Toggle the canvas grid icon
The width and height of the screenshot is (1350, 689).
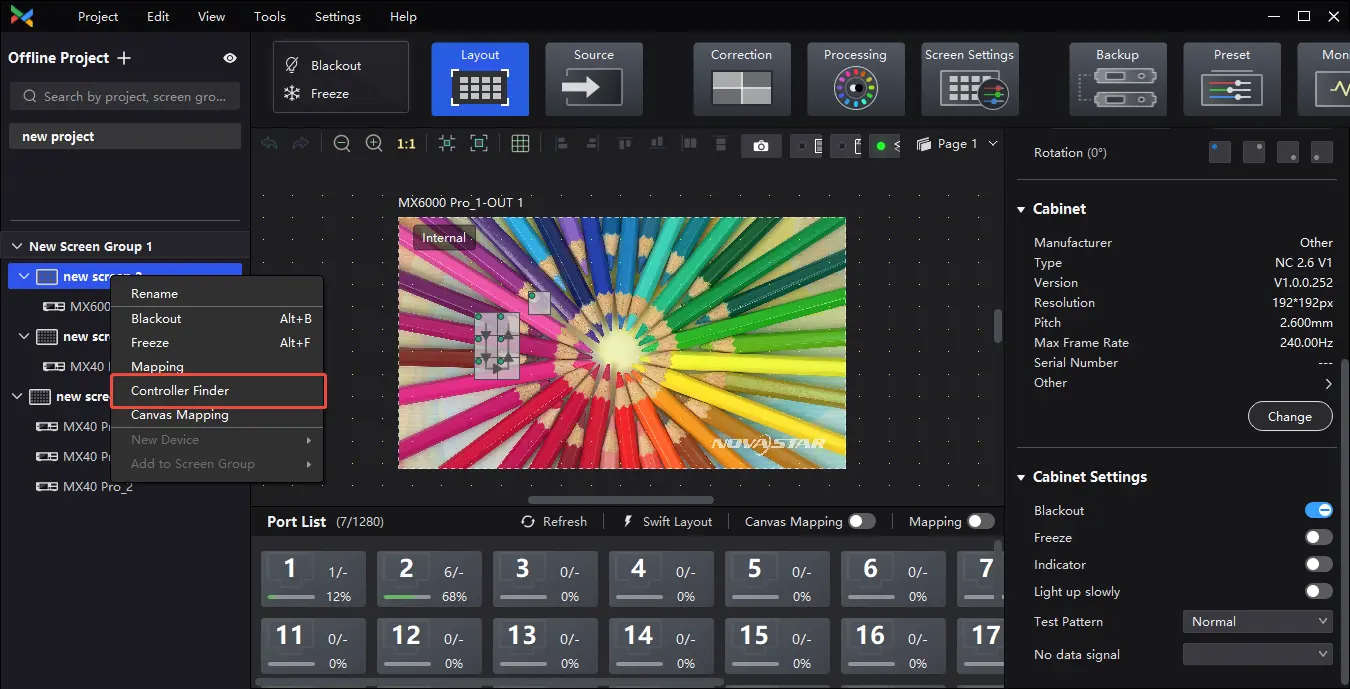click(520, 144)
